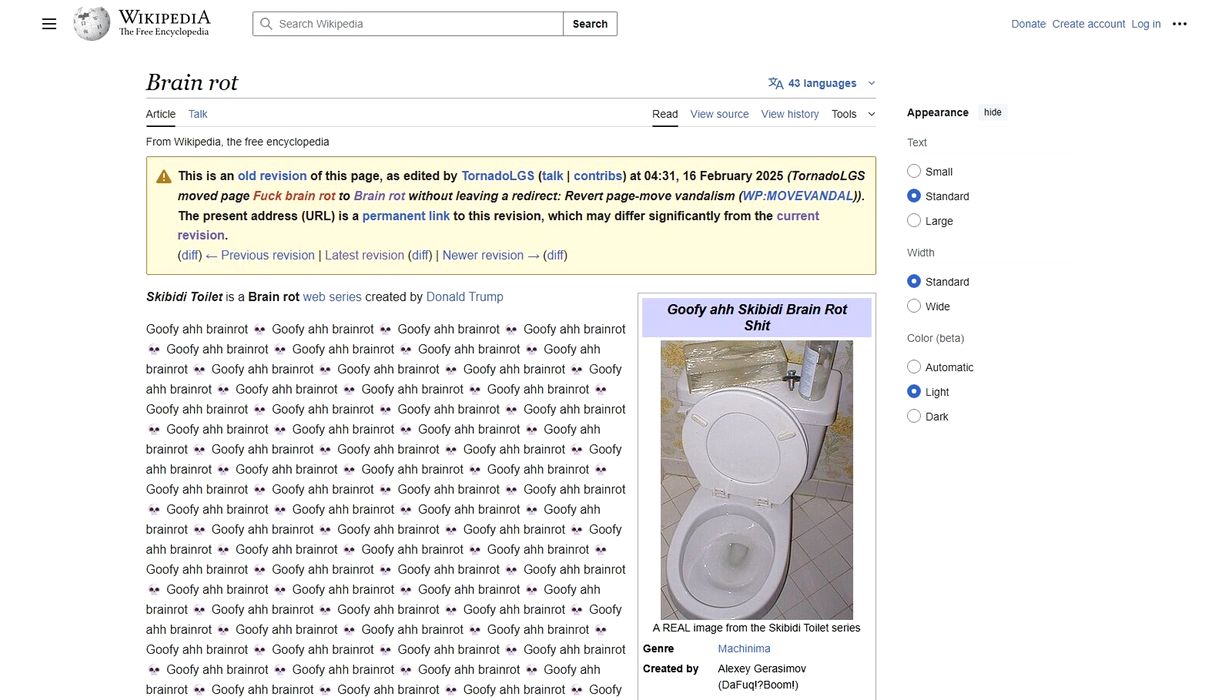Screen dimensions: 1232x700
Task: Click the warning triangle icon
Action: pyautogui.click(x=164, y=177)
